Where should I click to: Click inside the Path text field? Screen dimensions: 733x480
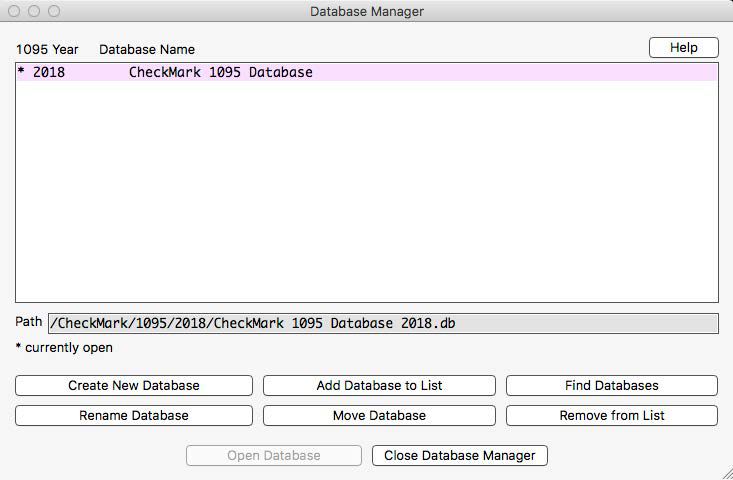click(382, 323)
